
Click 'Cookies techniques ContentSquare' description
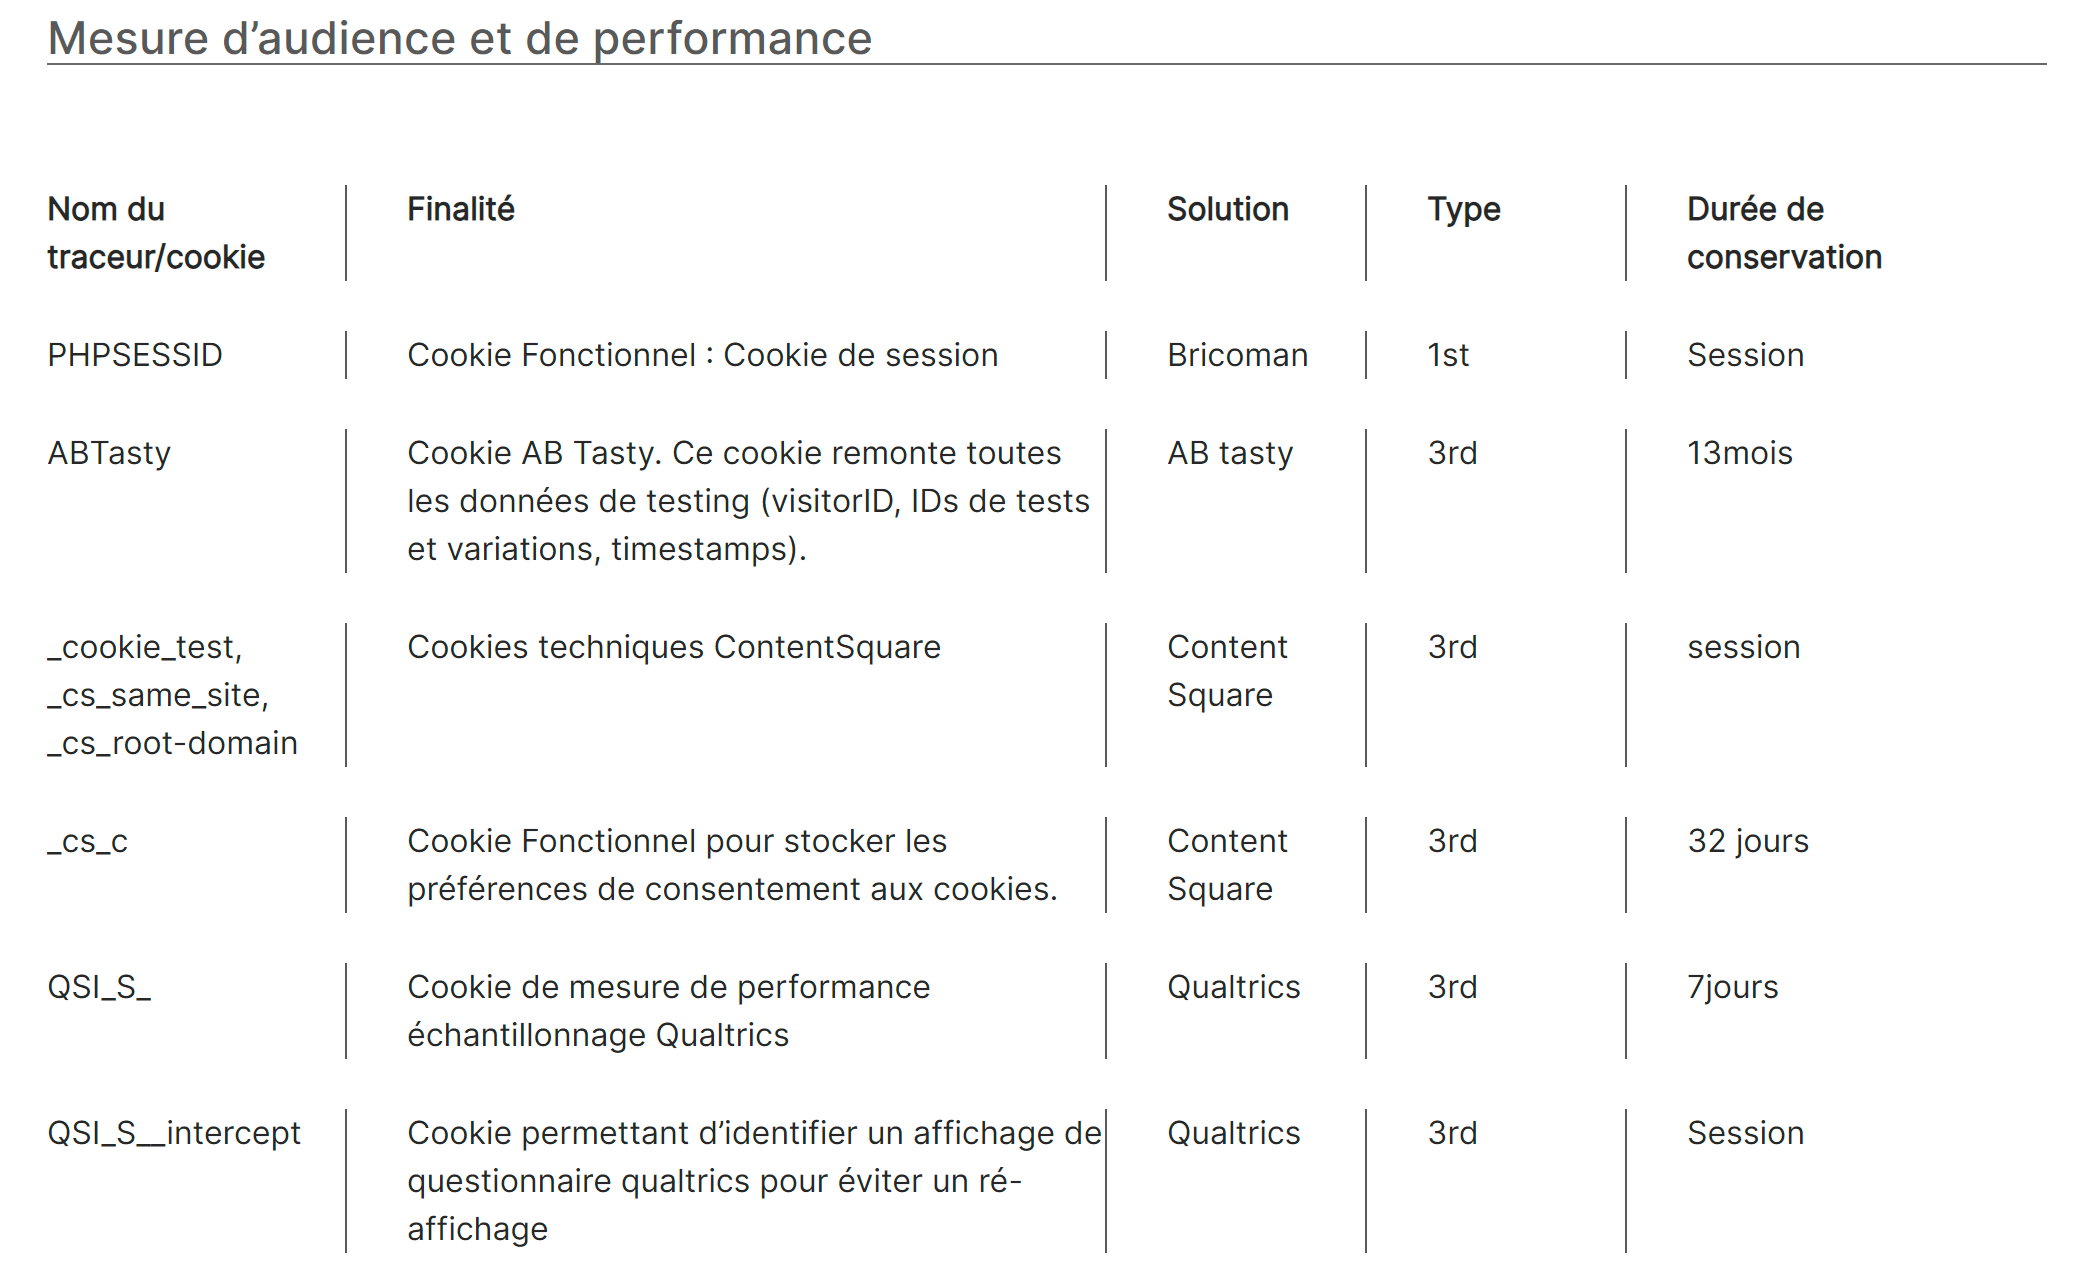pyautogui.click(x=674, y=647)
